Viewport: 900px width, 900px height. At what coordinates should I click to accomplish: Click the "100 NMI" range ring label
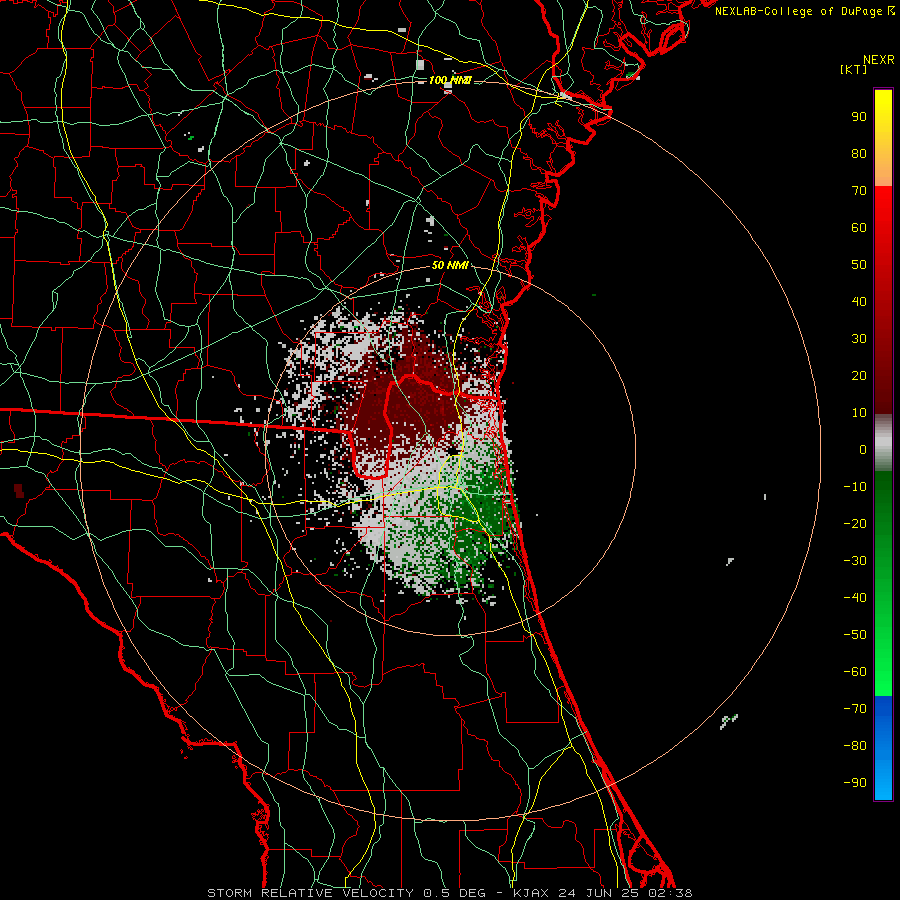click(x=450, y=80)
